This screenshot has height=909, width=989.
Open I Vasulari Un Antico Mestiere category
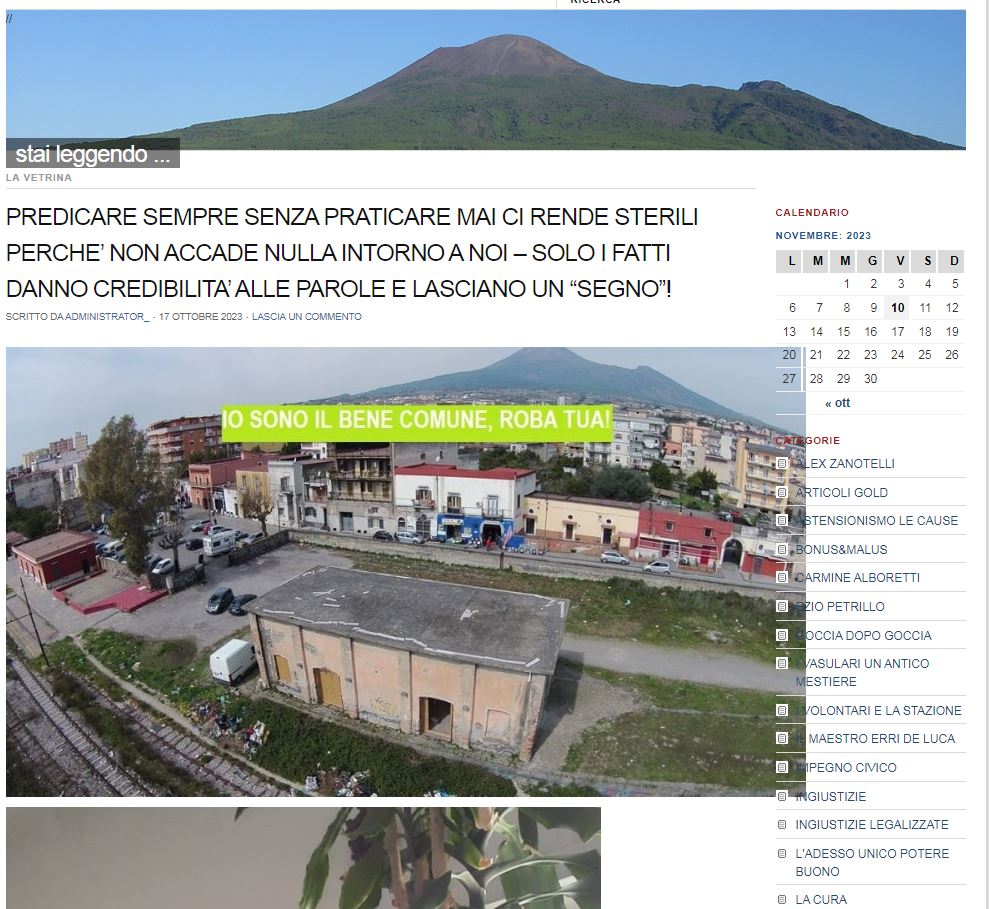click(862, 672)
